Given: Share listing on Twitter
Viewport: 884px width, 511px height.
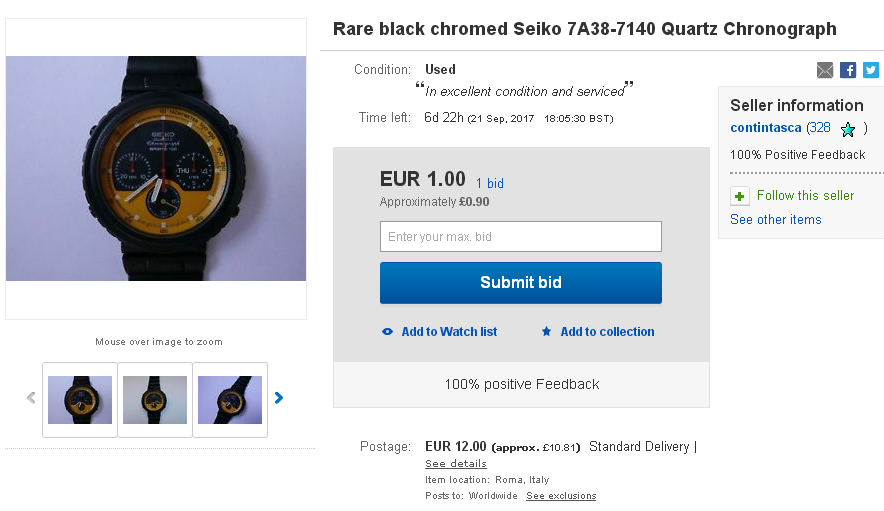Looking at the screenshot, I should pos(871,70).
